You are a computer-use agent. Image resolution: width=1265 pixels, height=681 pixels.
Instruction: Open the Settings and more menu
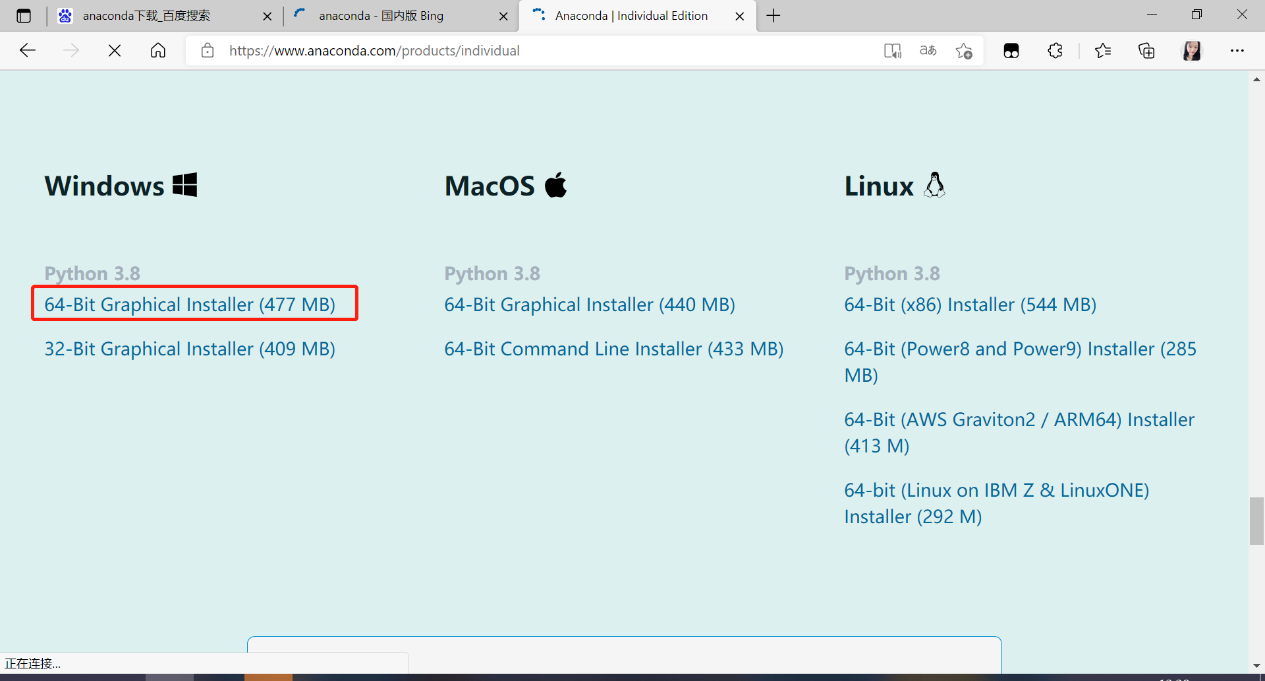pyautogui.click(x=1237, y=50)
